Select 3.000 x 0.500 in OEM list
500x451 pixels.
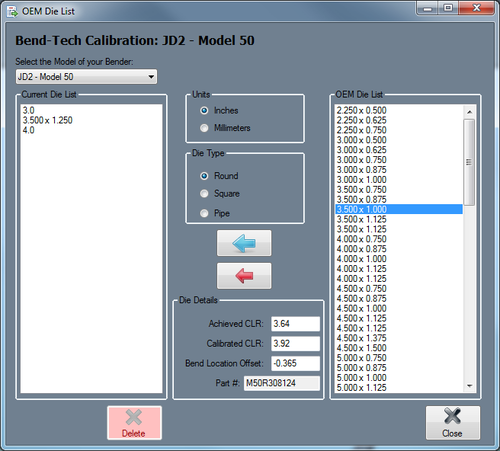[x=399, y=140]
